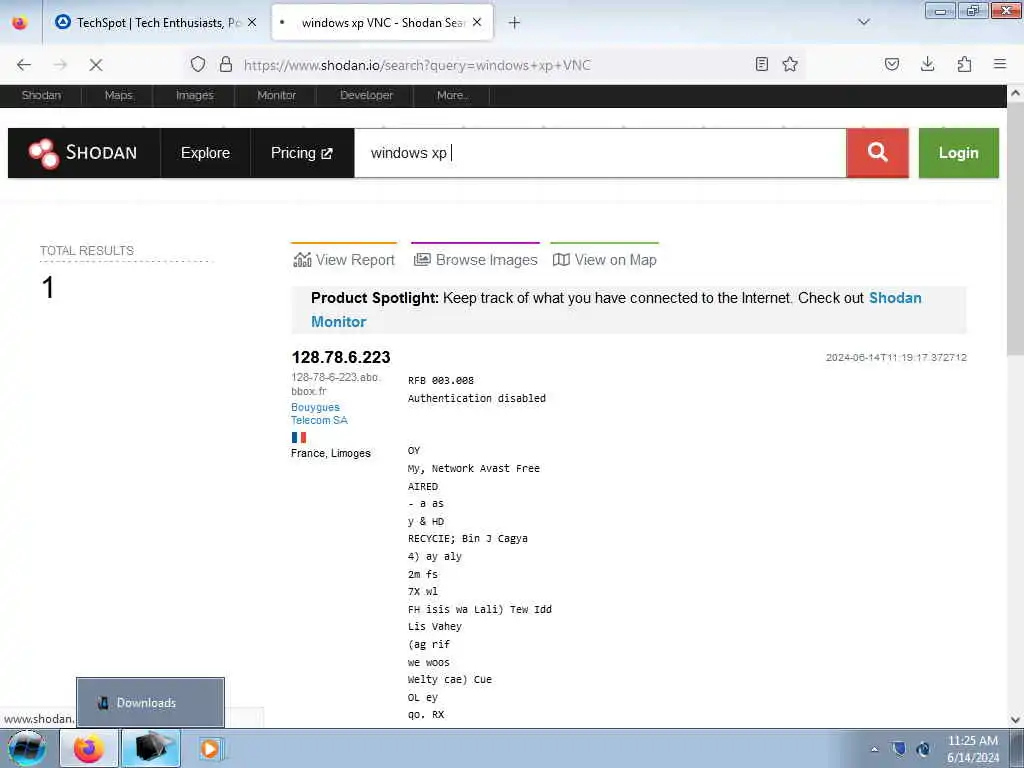
Task: Open Images in top navigation
Action: point(195,95)
